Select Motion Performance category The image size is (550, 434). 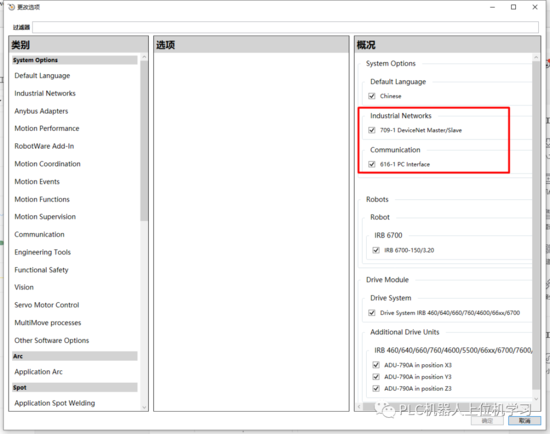pyautogui.click(x=47, y=128)
